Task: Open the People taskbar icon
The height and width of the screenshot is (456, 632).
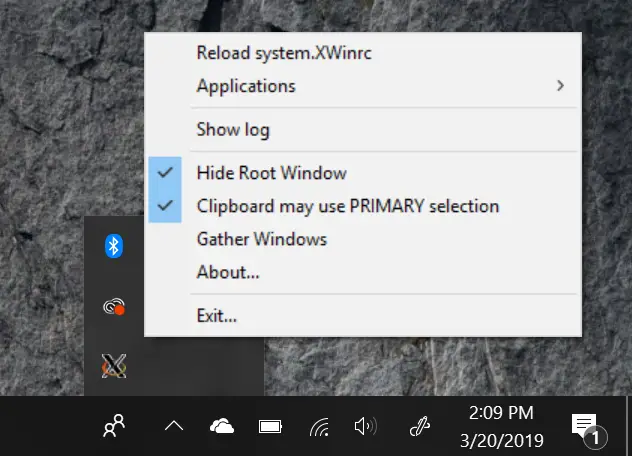Action: coord(114,425)
